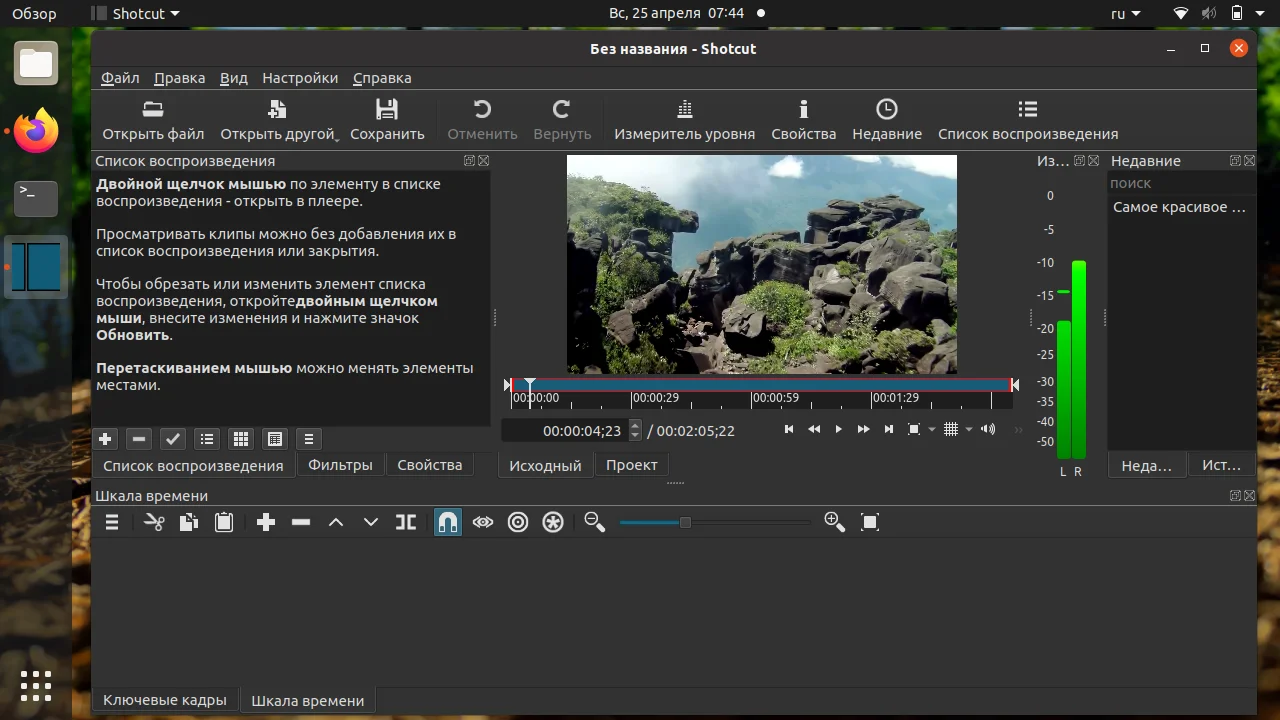Click the timeline zoom slider handle
1280x720 pixels.
[685, 522]
